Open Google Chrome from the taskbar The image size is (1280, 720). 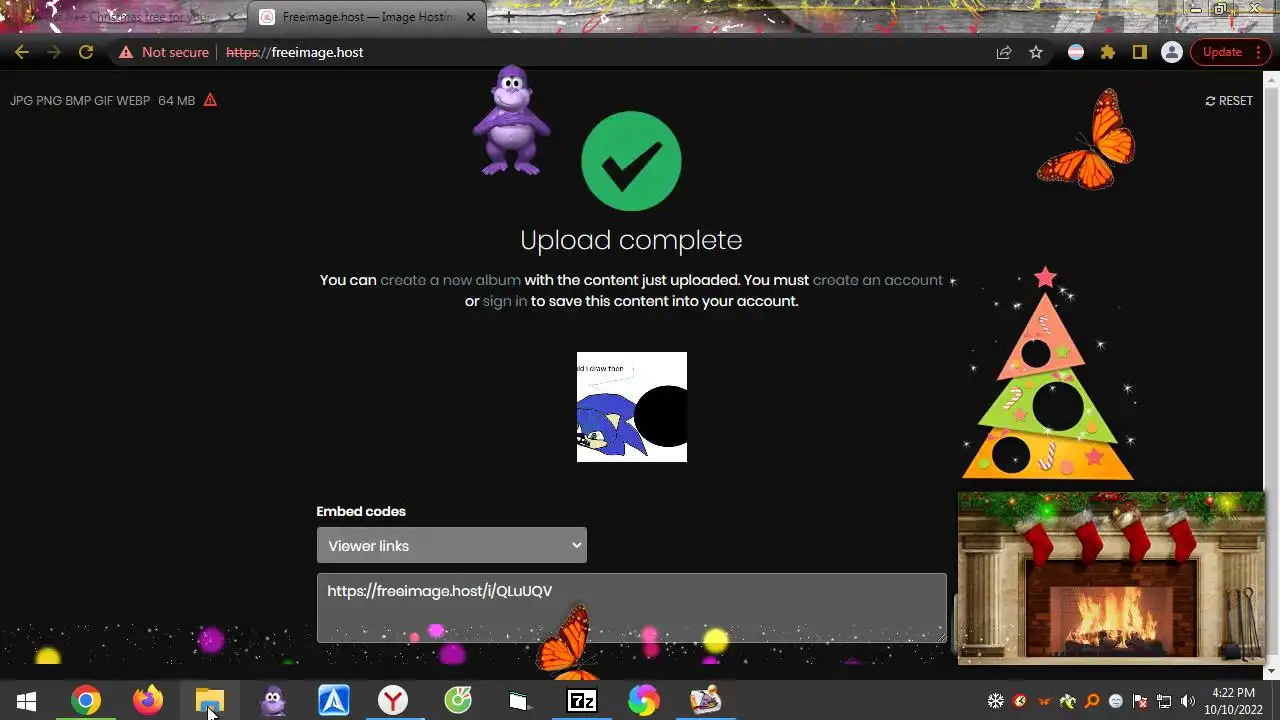[x=86, y=701]
